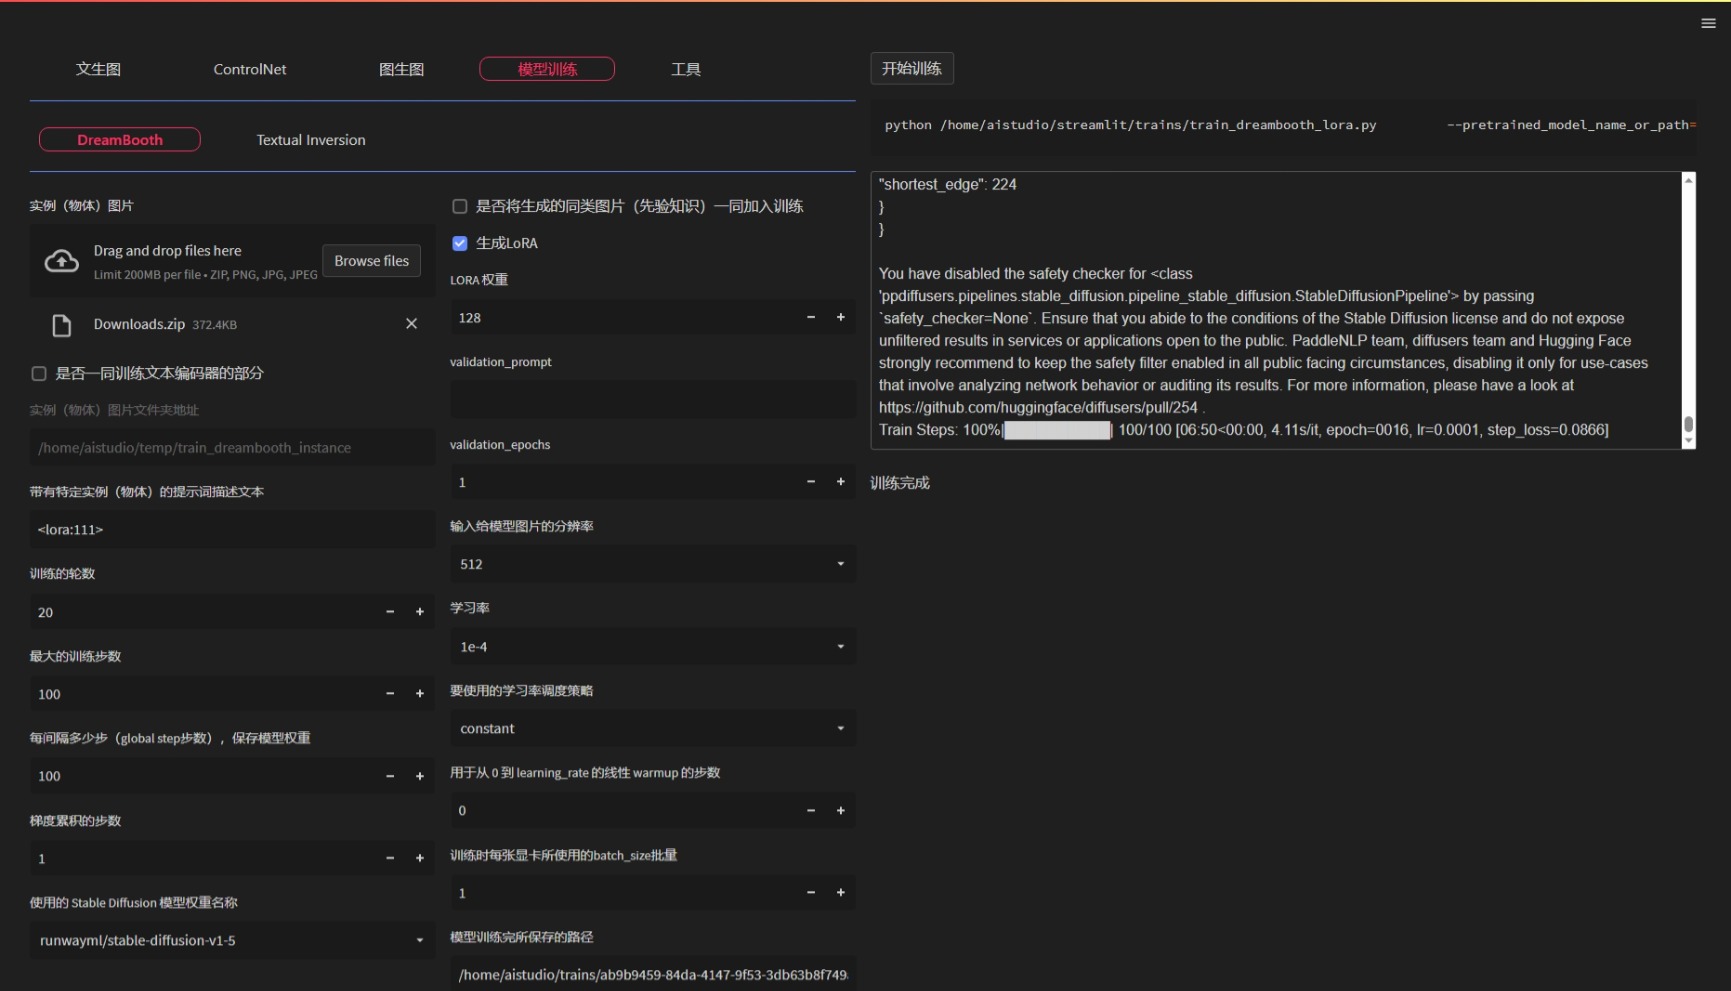The width and height of the screenshot is (1731, 991).
Task: Click the Browse files button
Action: pos(371,260)
